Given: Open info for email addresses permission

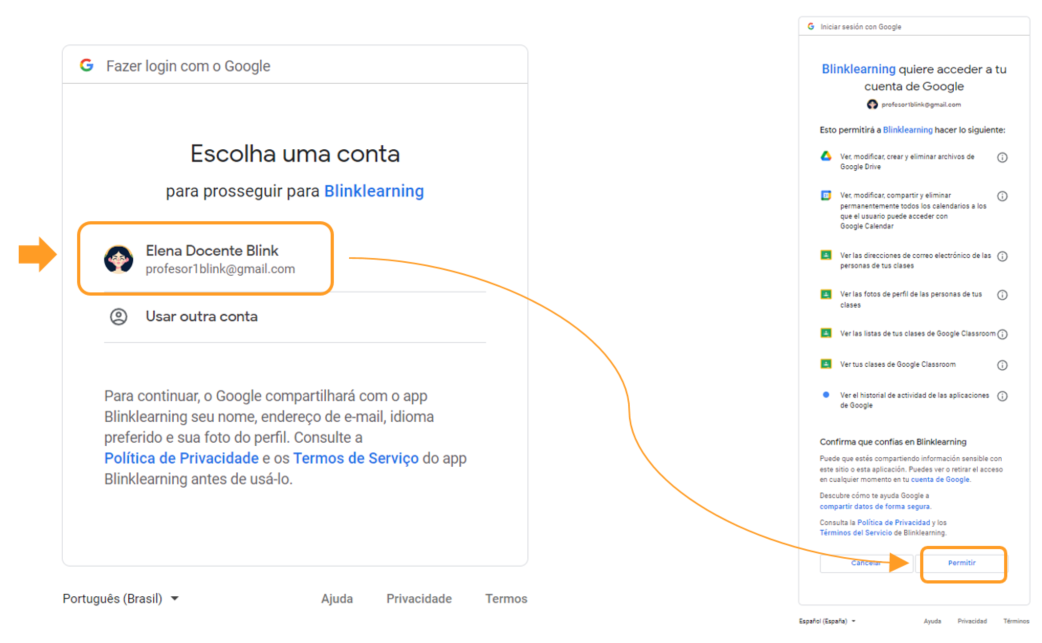Looking at the screenshot, I should pyautogui.click(x=1002, y=257).
